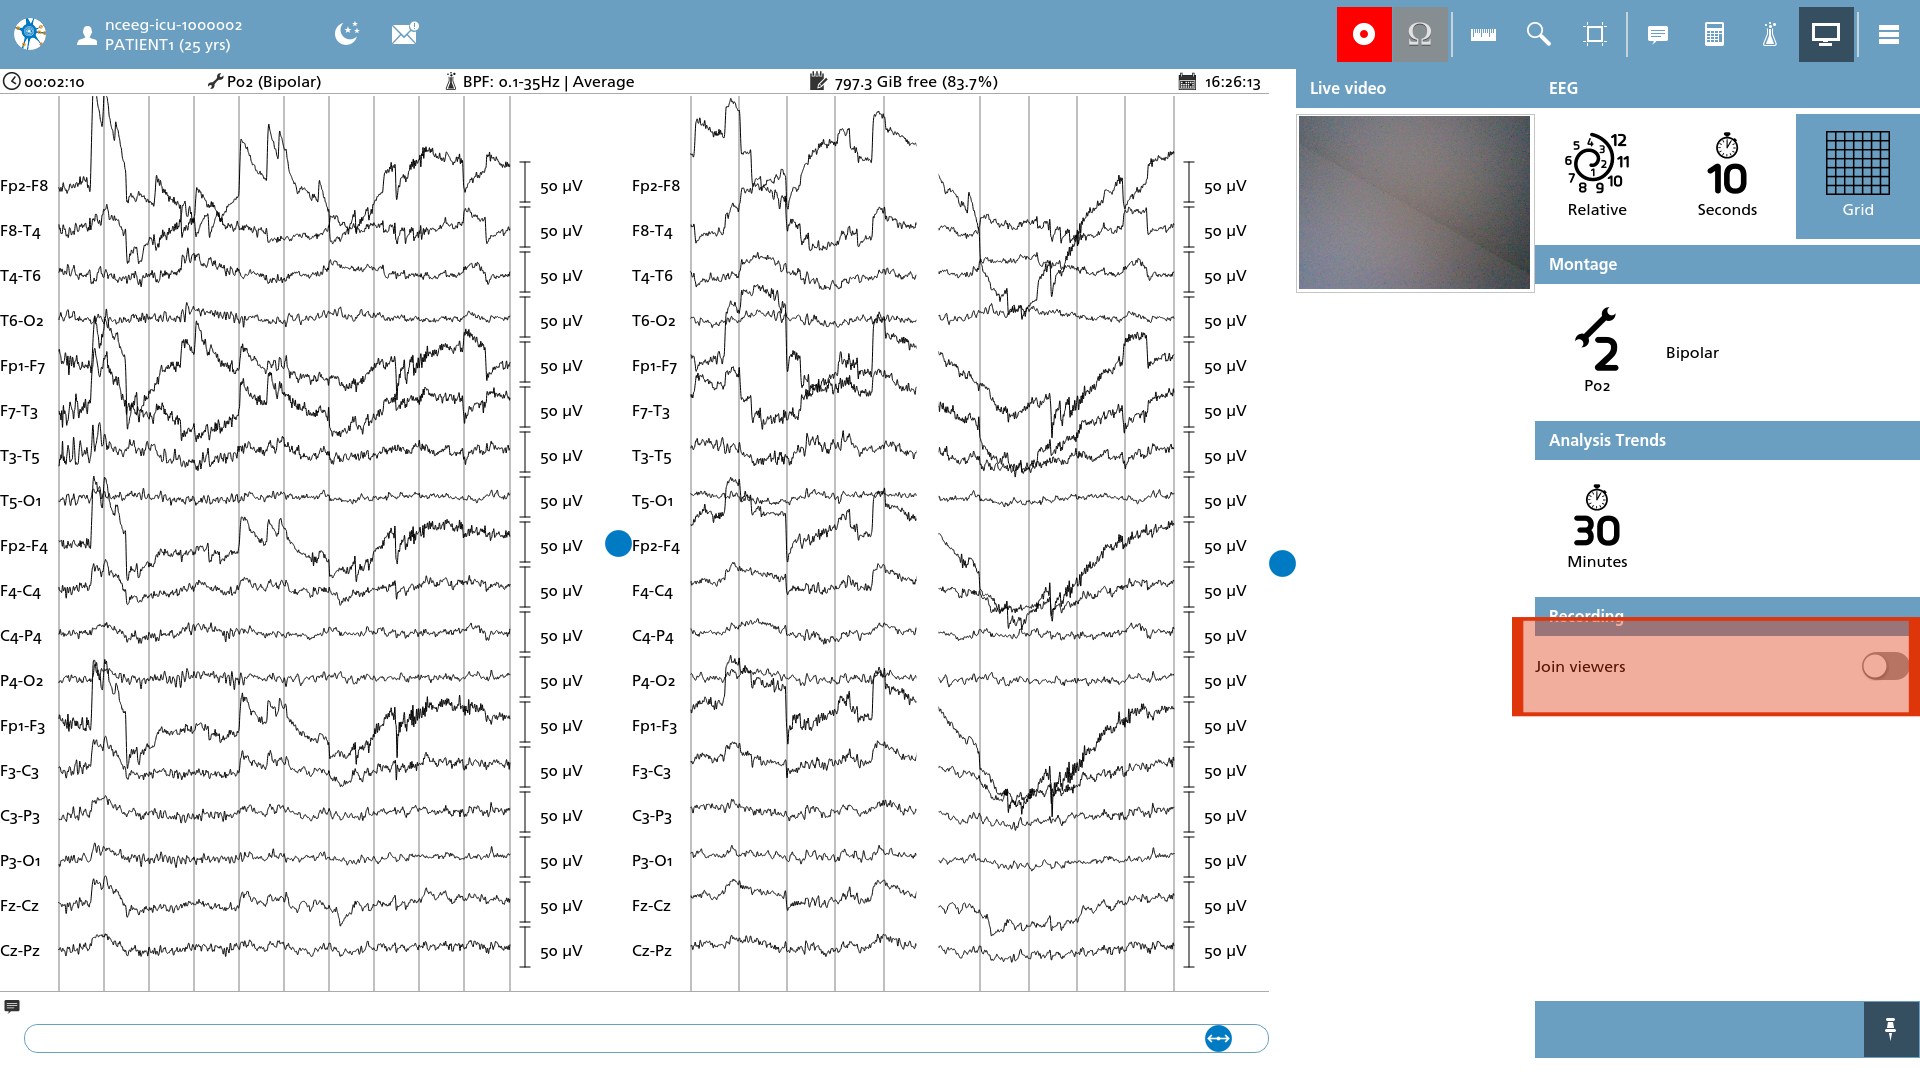The height and width of the screenshot is (1080, 1920).
Task: Change the 10 Seconds time window
Action: tap(1727, 175)
